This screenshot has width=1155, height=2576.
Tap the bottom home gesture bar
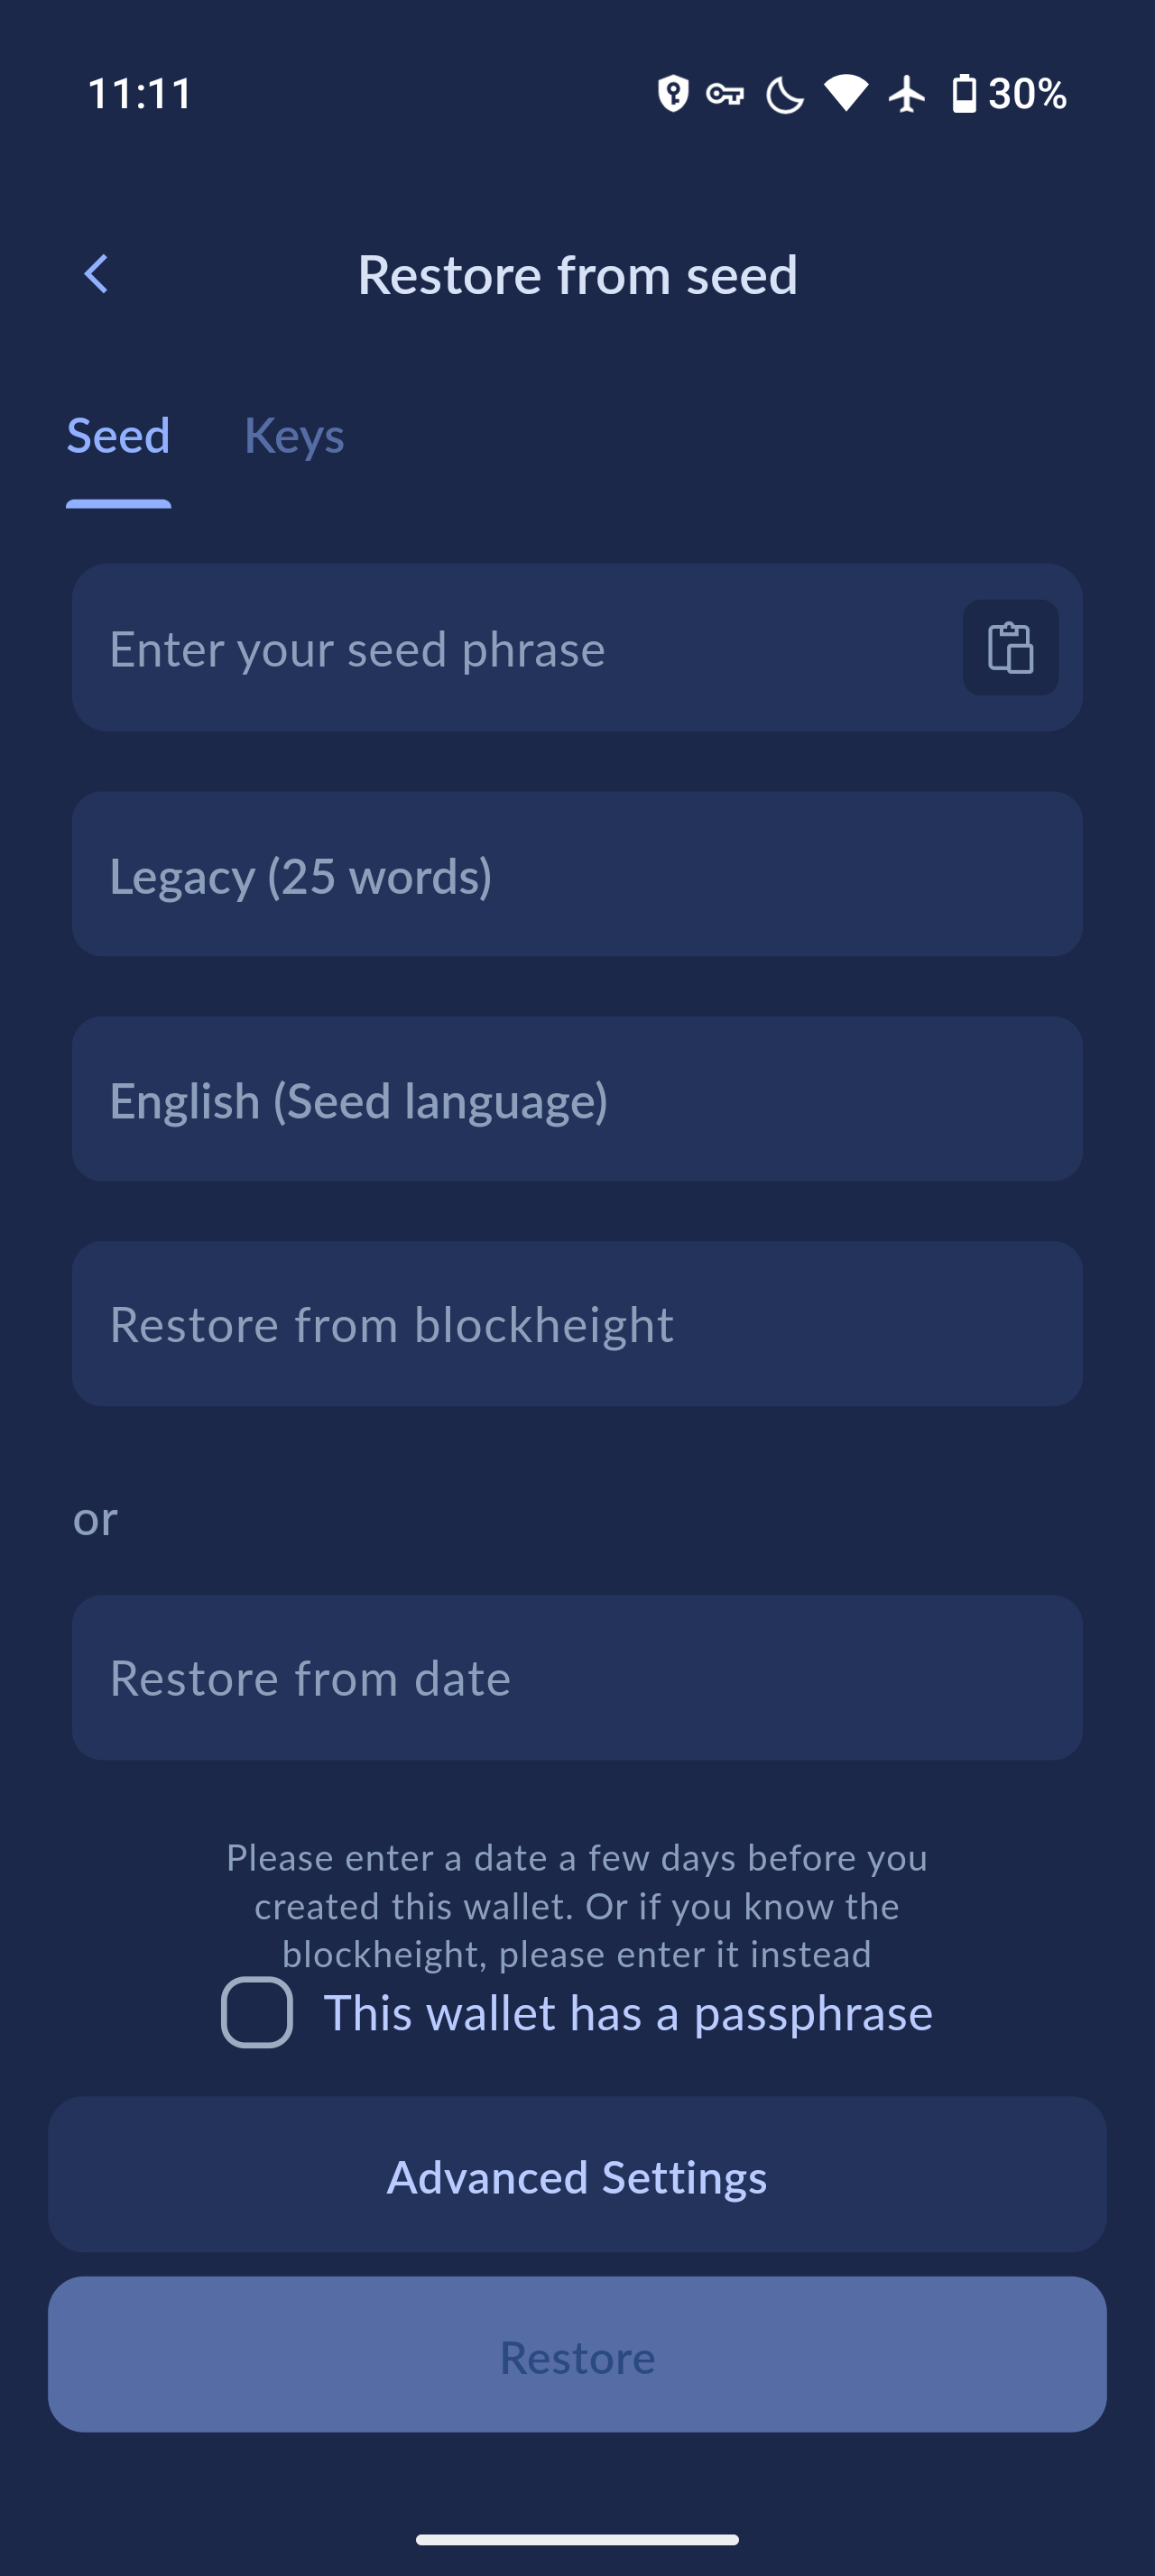pos(577,2539)
